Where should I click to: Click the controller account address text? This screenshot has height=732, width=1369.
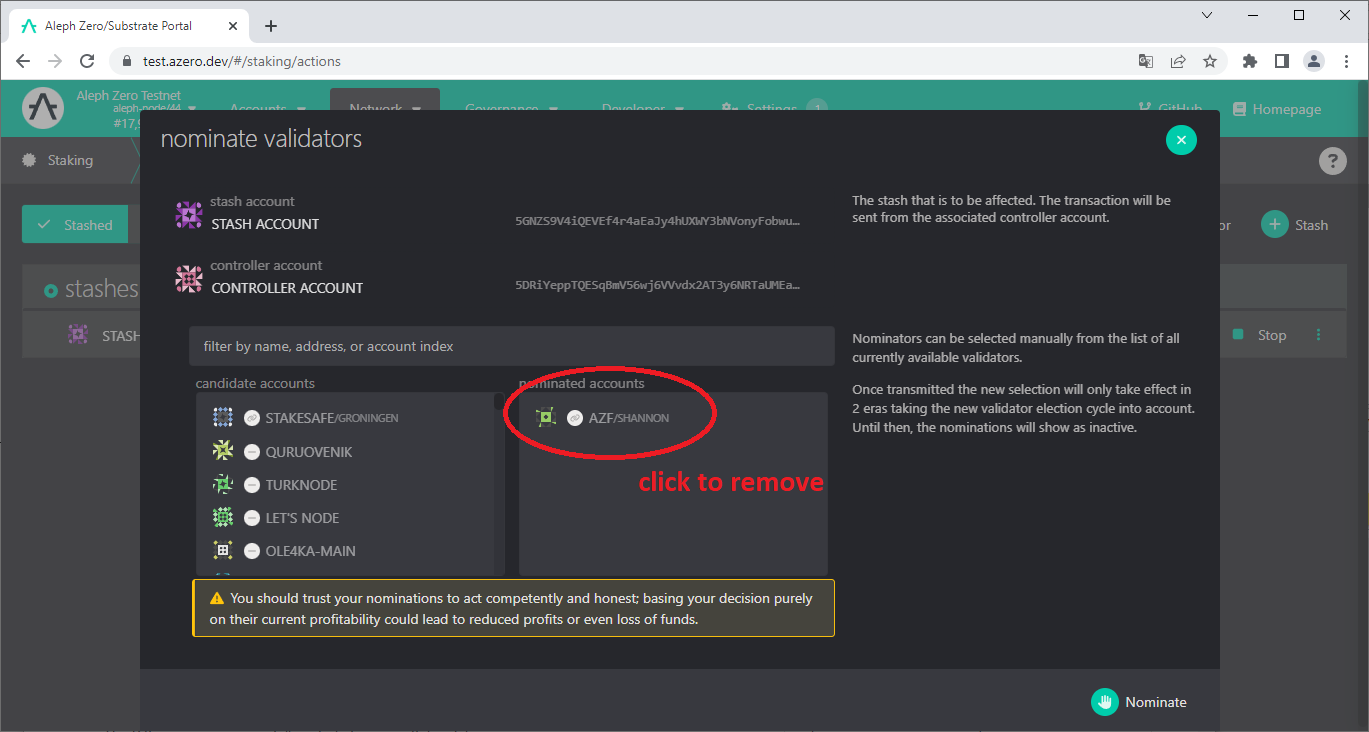pyautogui.click(x=658, y=285)
